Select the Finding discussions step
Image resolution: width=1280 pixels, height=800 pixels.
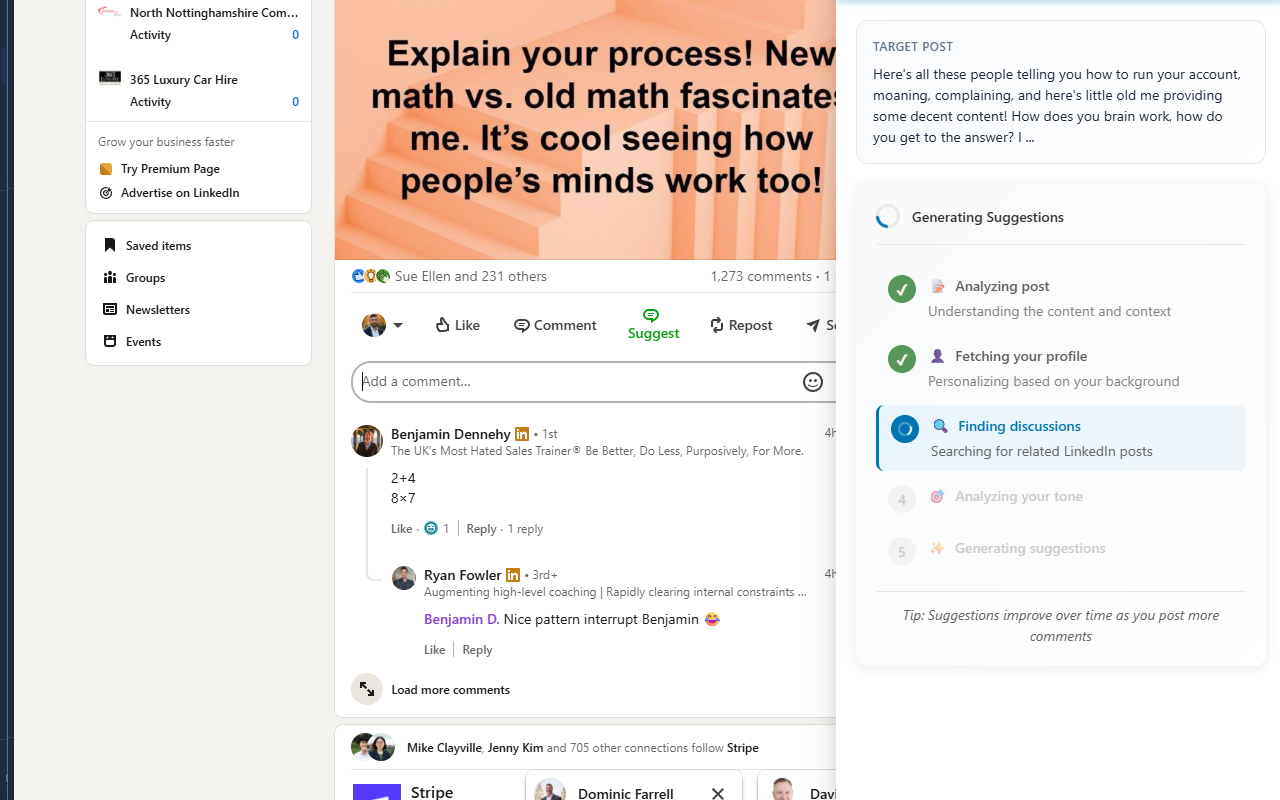[x=1061, y=438]
